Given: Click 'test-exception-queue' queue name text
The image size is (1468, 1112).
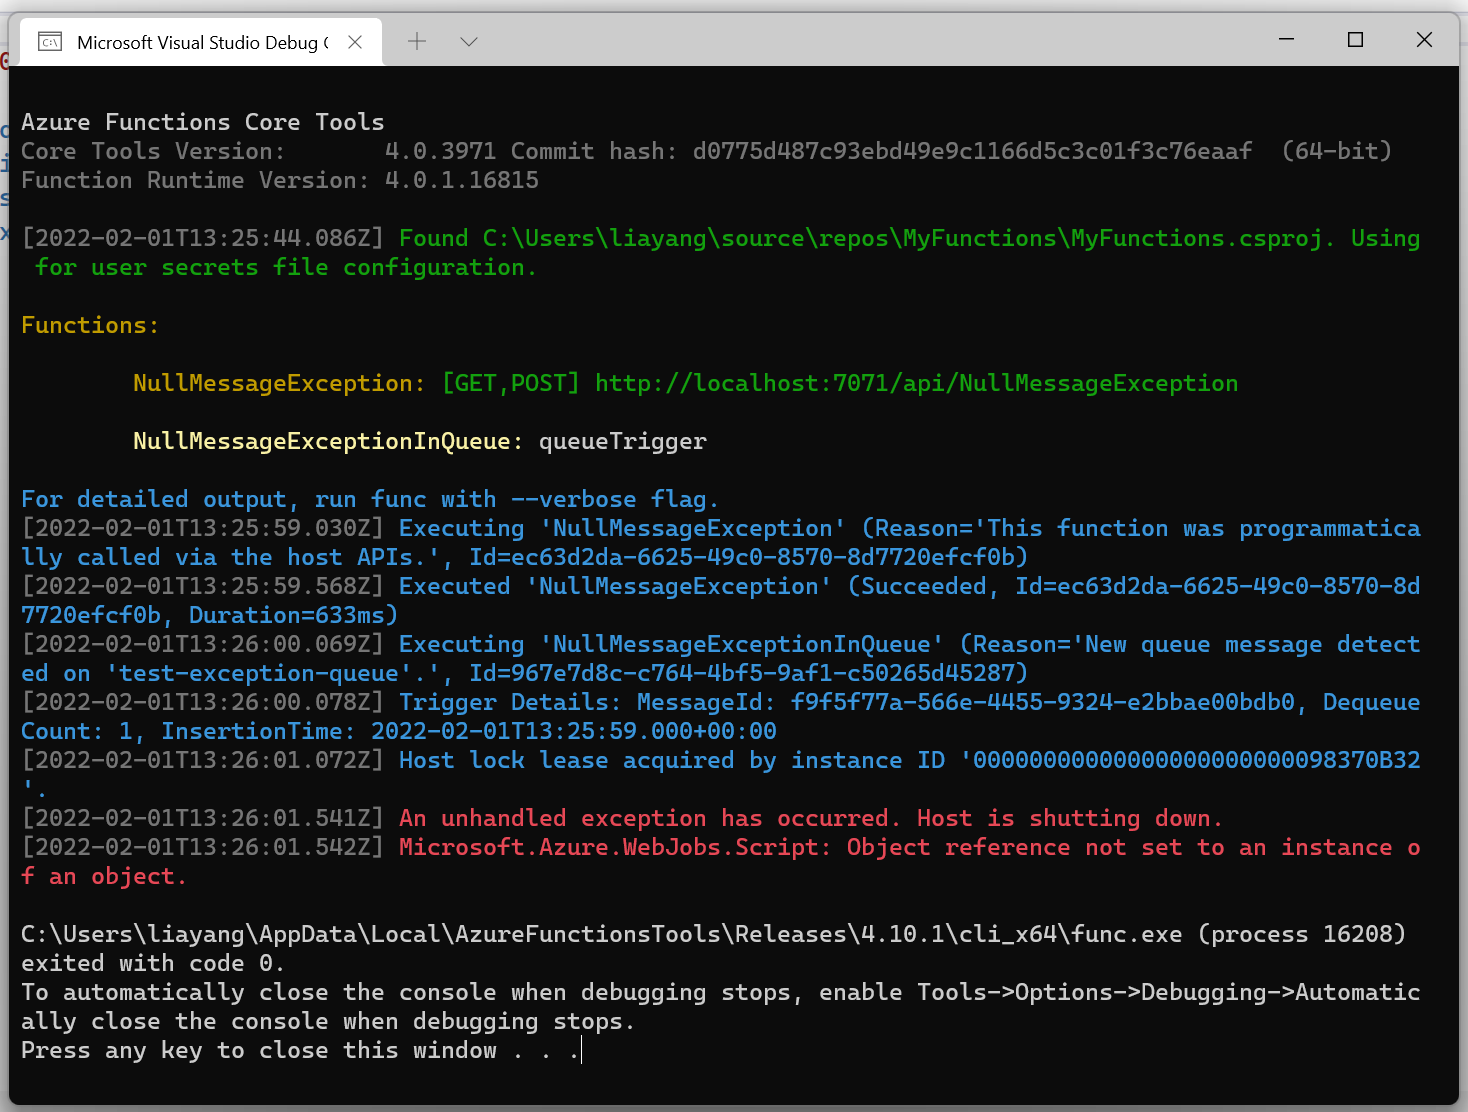Looking at the screenshot, I should [258, 673].
